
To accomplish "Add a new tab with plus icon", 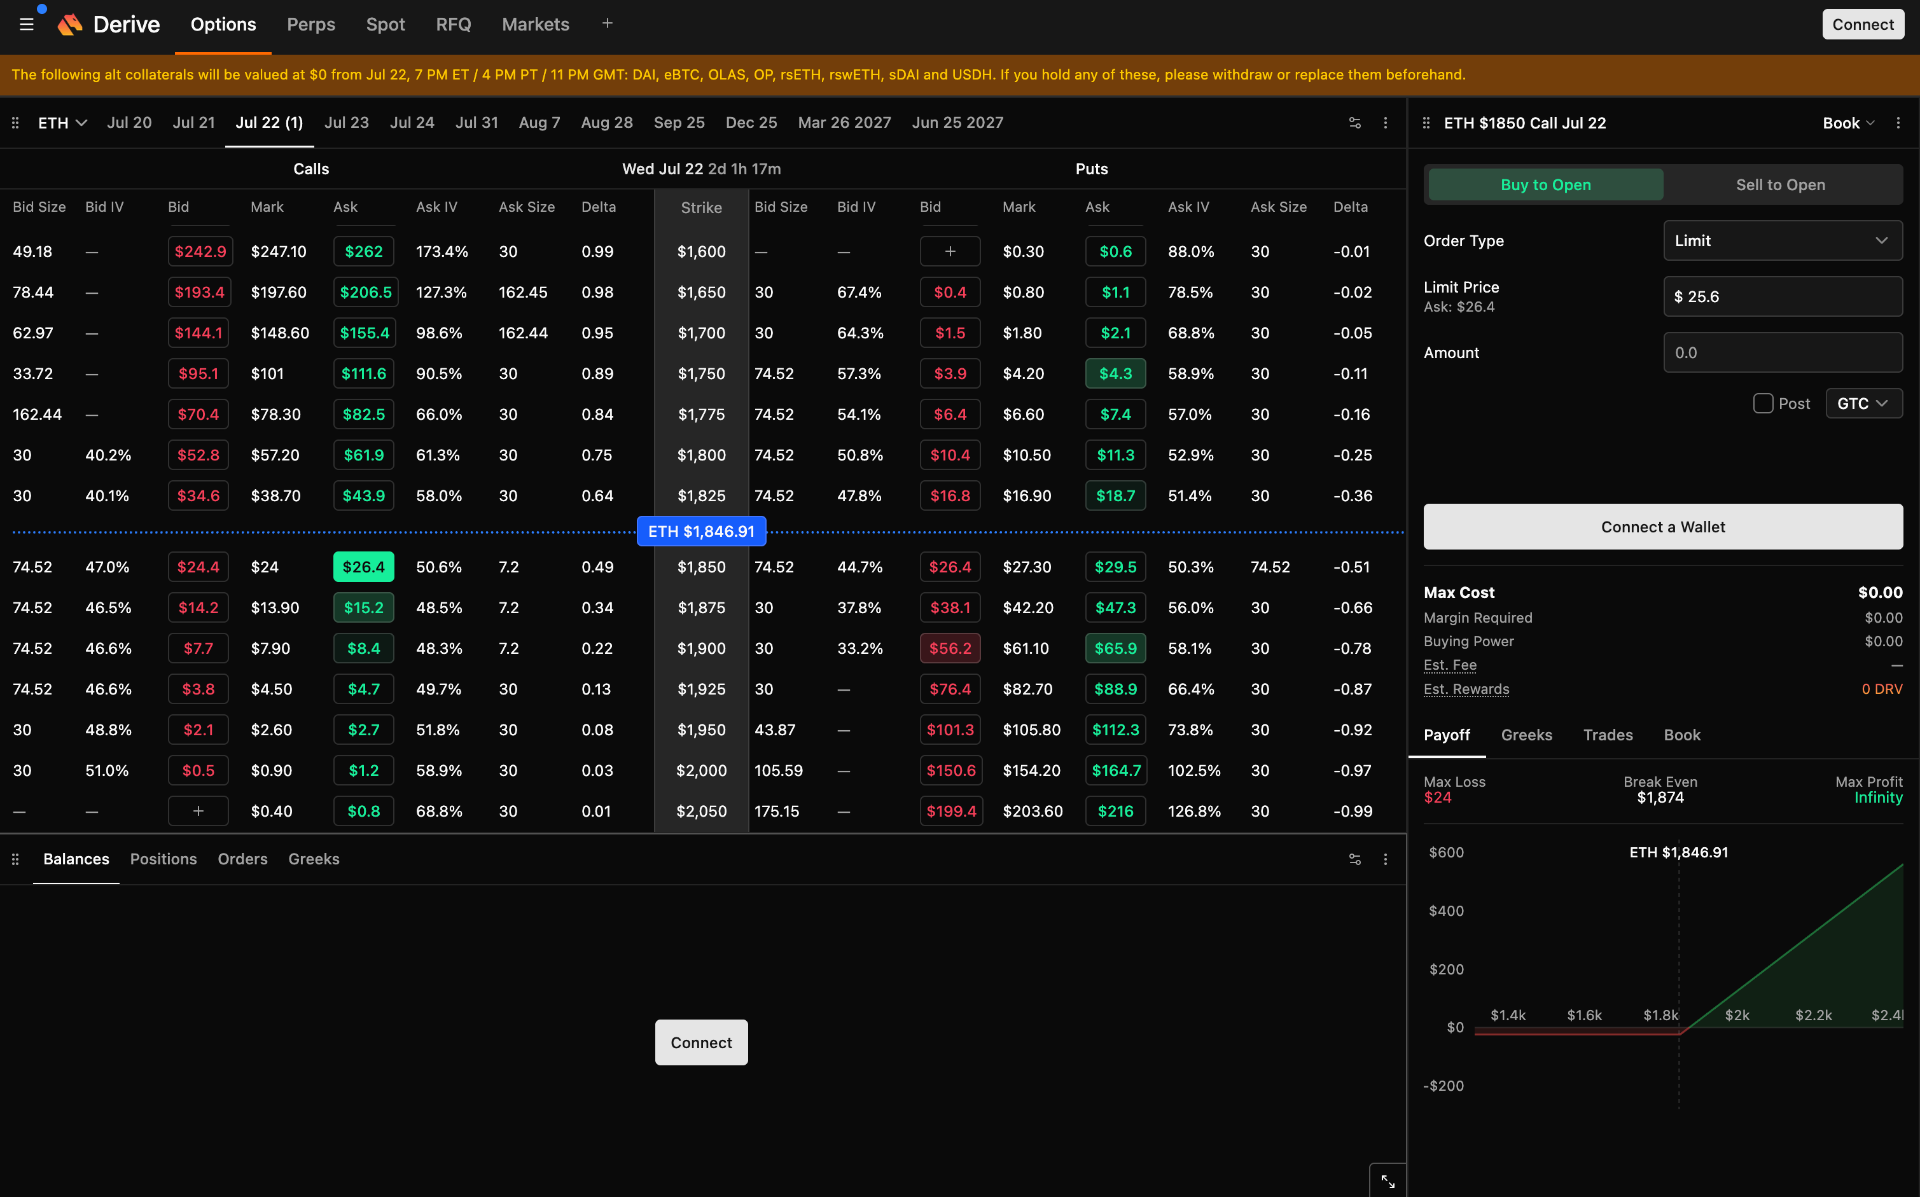I will [x=607, y=23].
